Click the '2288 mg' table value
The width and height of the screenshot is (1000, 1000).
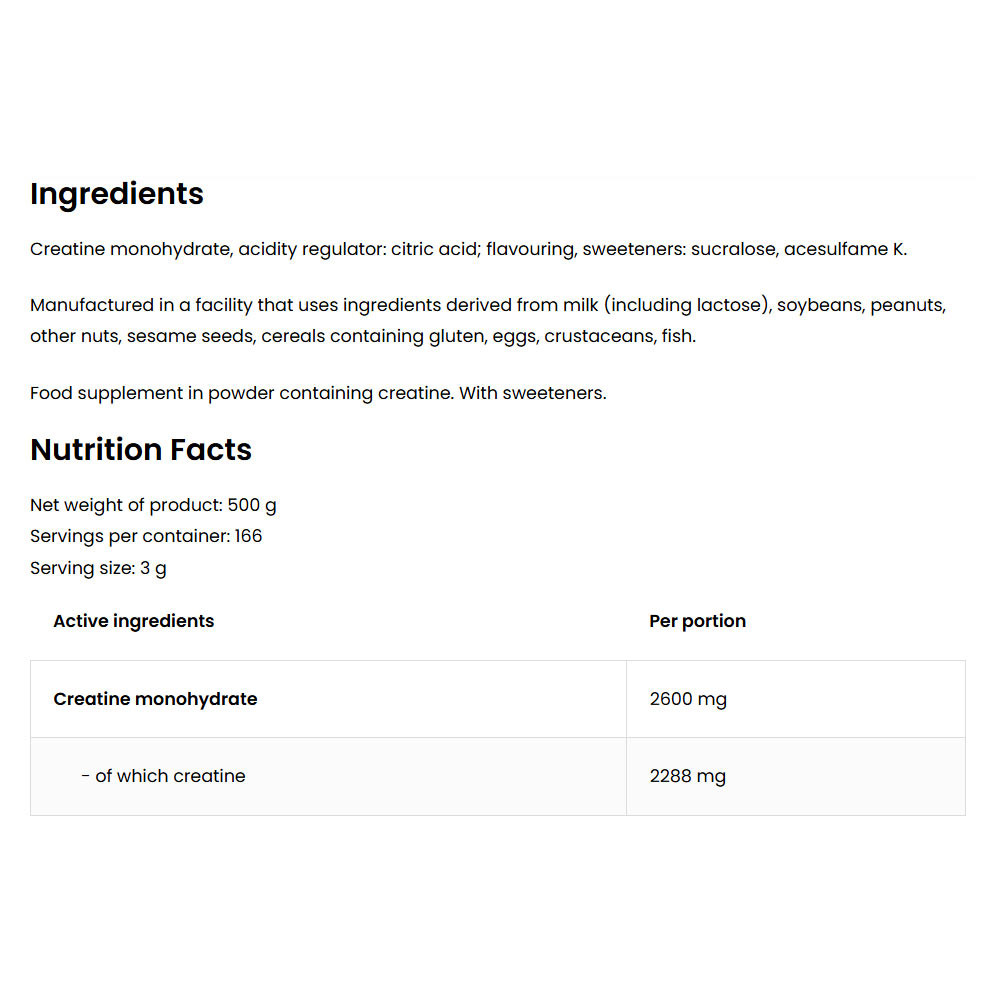click(x=687, y=776)
